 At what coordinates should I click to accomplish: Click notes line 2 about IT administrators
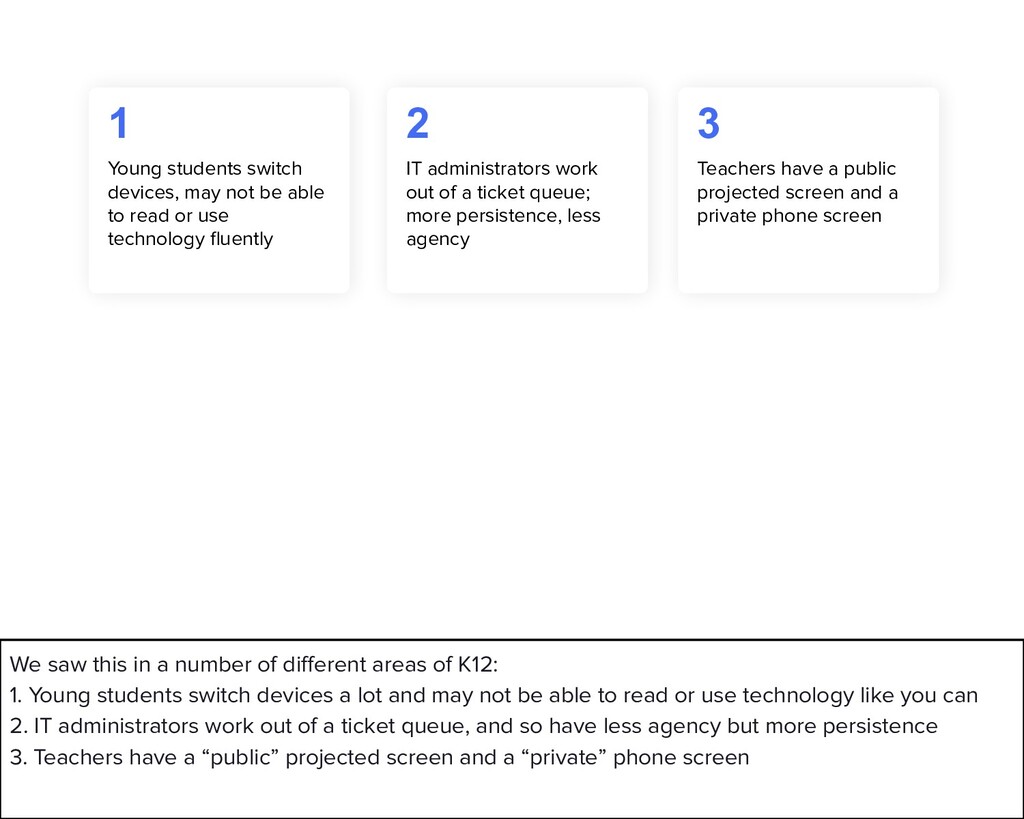pyautogui.click(x=473, y=726)
